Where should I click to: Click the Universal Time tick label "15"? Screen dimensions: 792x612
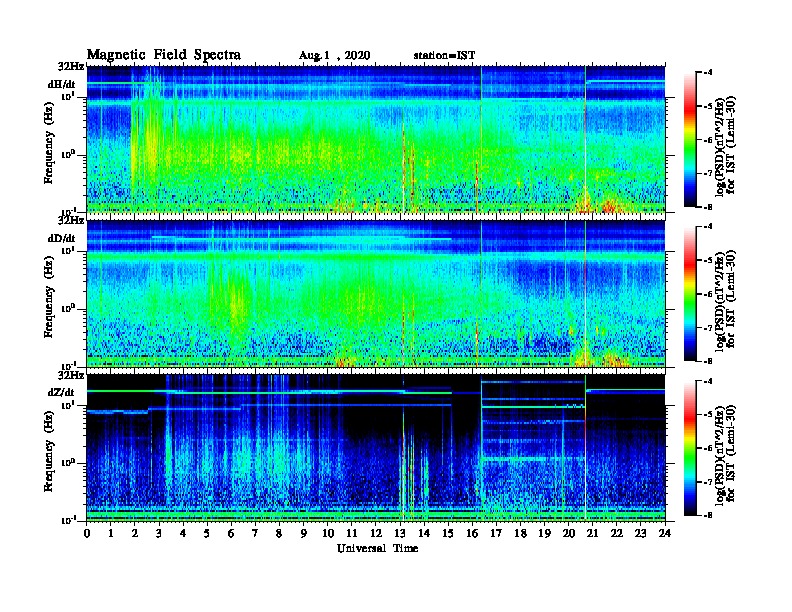click(448, 534)
